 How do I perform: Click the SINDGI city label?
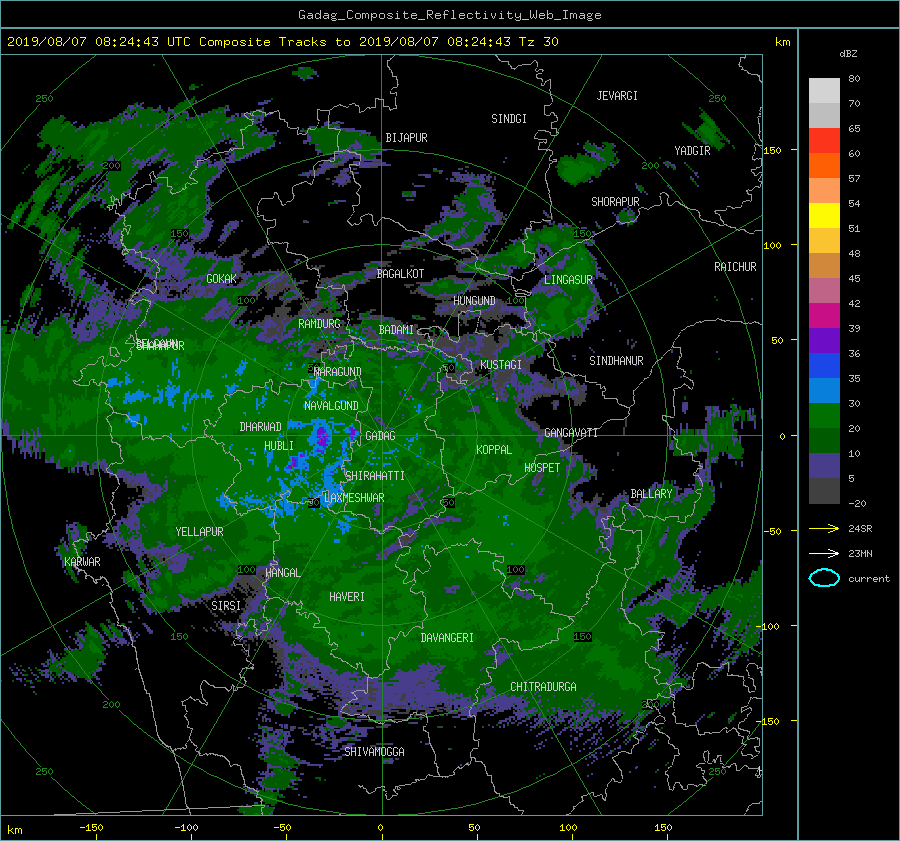[509, 119]
